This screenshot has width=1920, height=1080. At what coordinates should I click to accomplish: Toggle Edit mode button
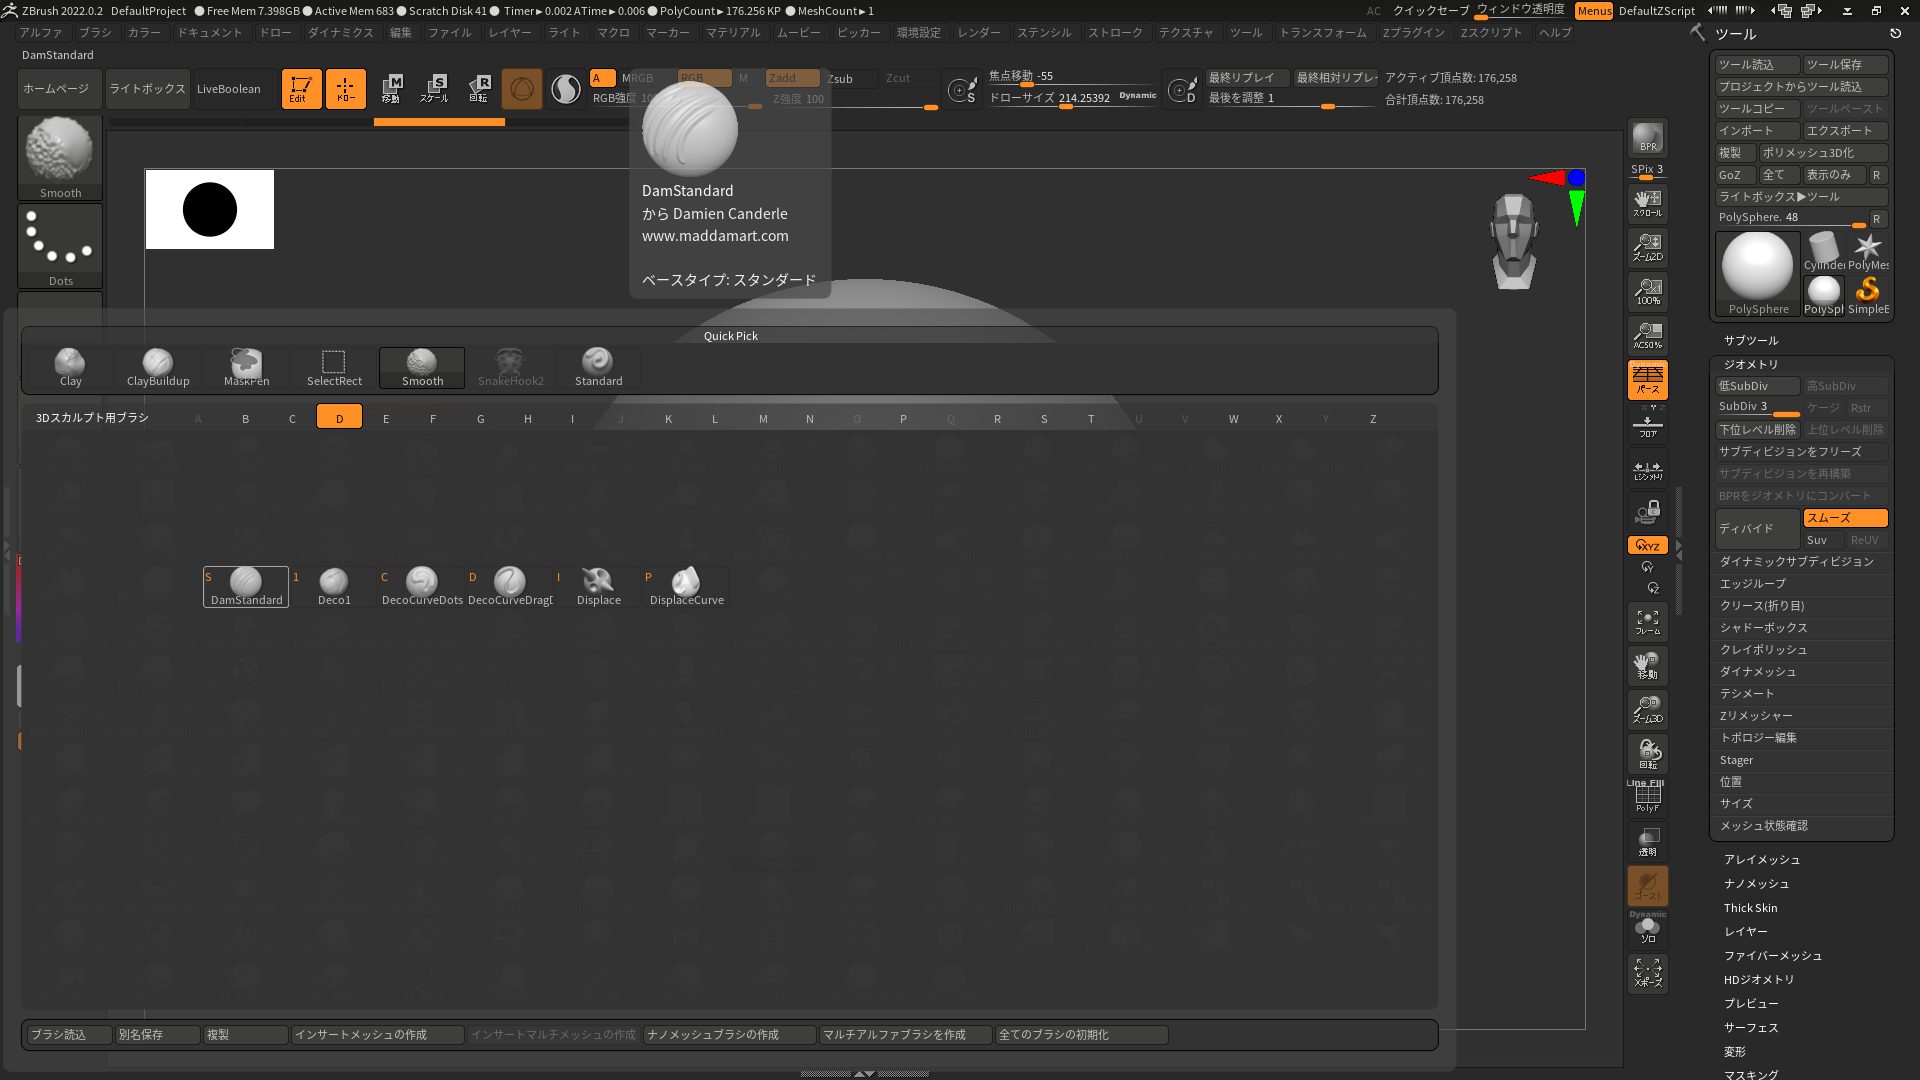click(x=301, y=89)
